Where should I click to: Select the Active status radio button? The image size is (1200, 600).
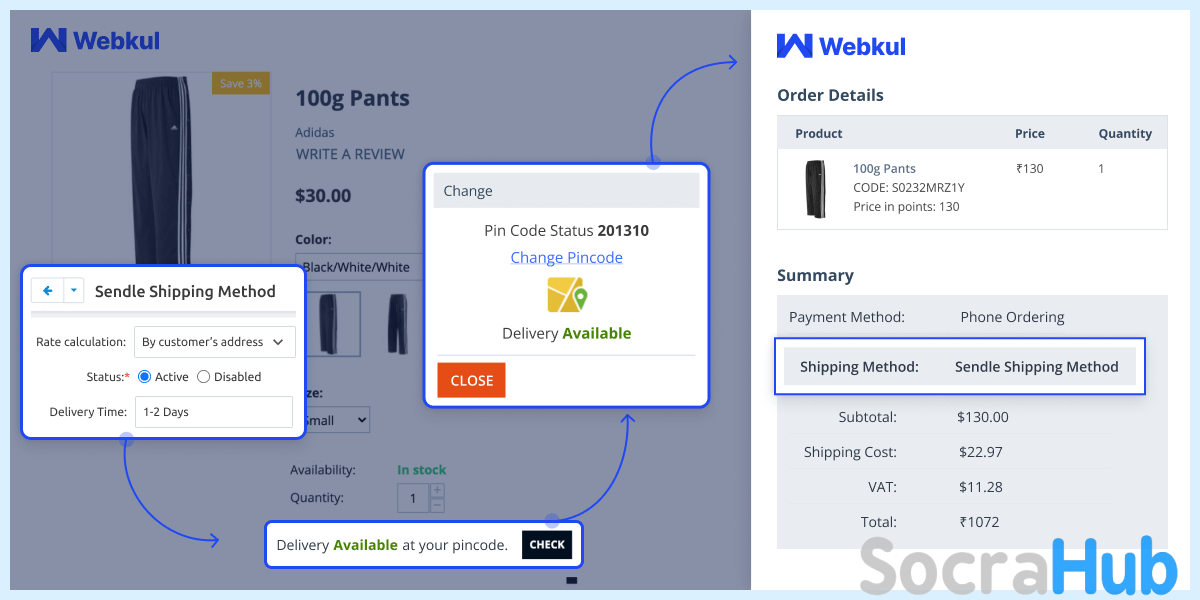pyautogui.click(x=144, y=377)
